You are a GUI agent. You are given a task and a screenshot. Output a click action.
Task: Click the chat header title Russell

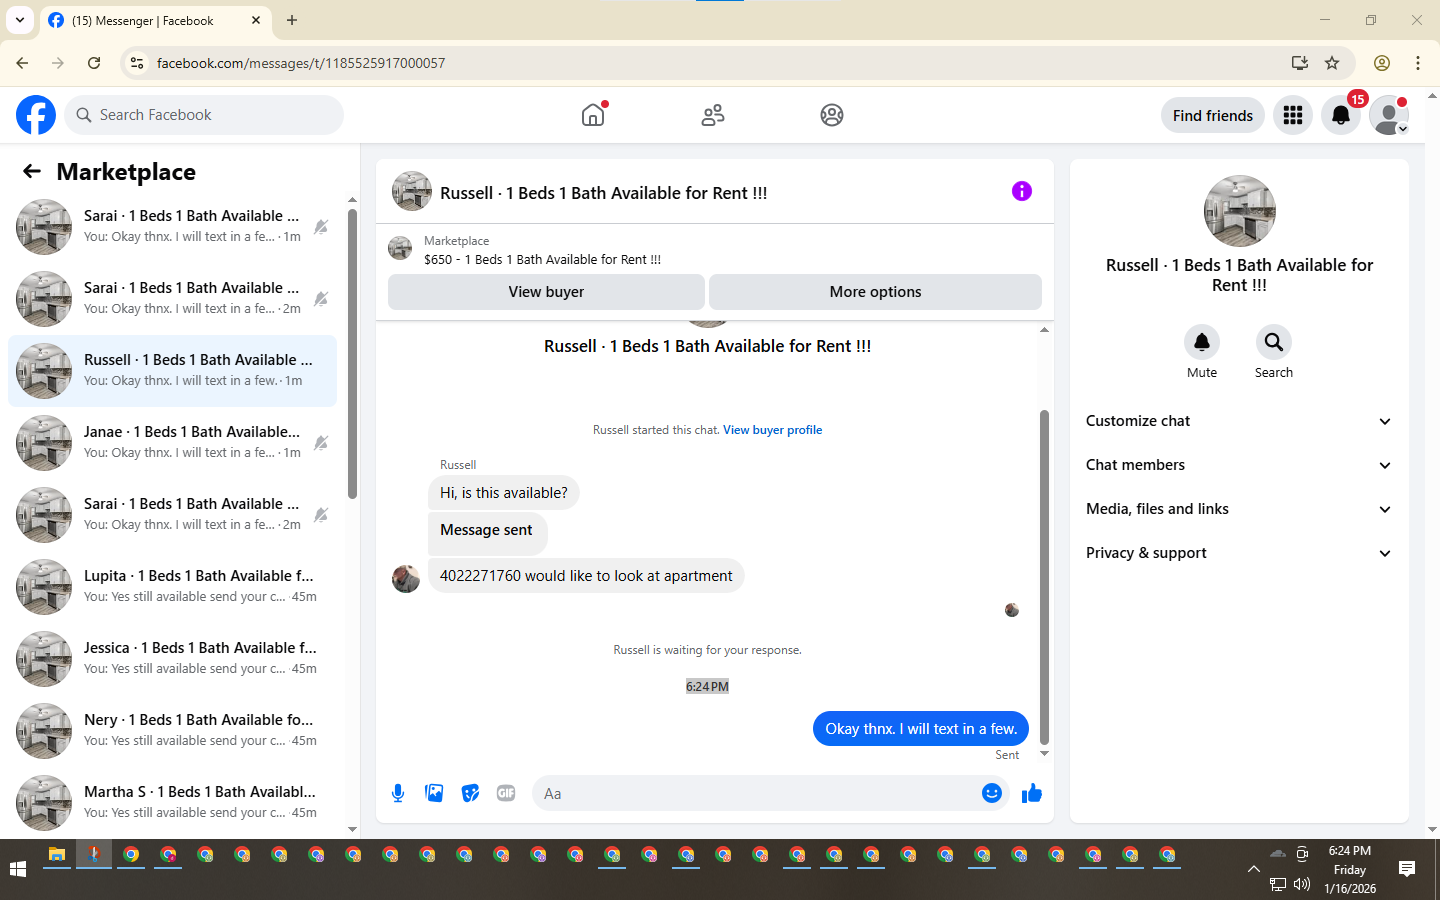[603, 193]
